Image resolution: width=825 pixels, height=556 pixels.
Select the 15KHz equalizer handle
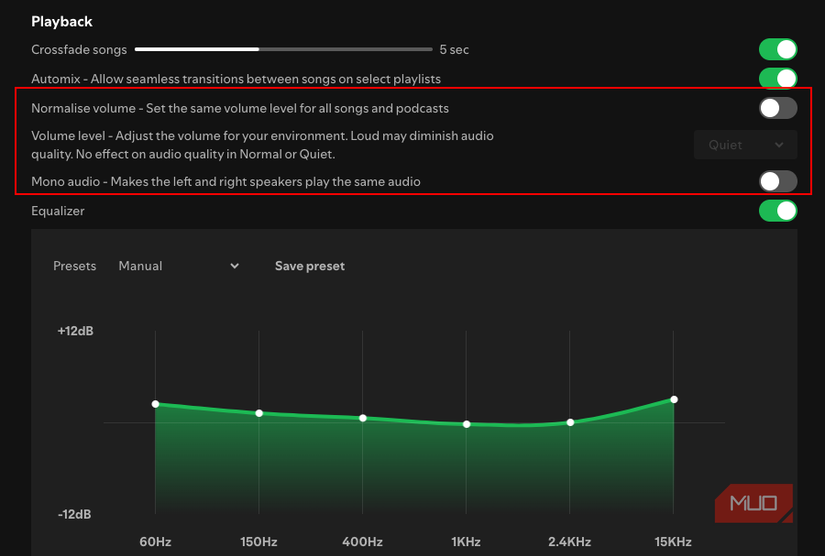point(674,400)
